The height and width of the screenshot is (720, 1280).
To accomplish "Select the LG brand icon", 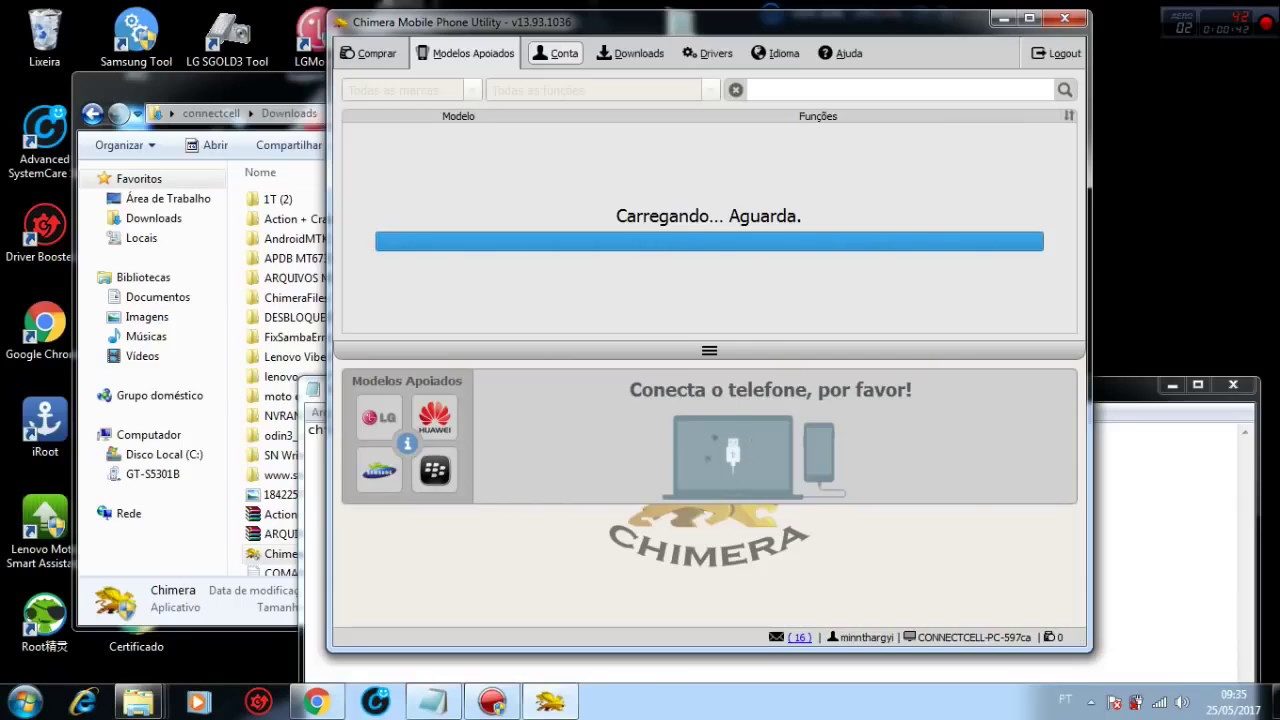I will [x=379, y=417].
